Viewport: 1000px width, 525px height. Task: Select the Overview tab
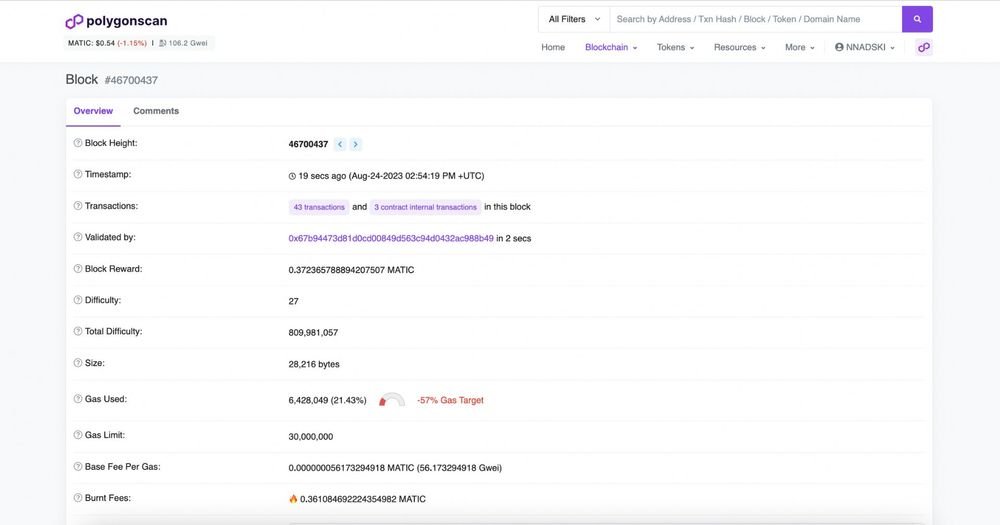(x=93, y=111)
